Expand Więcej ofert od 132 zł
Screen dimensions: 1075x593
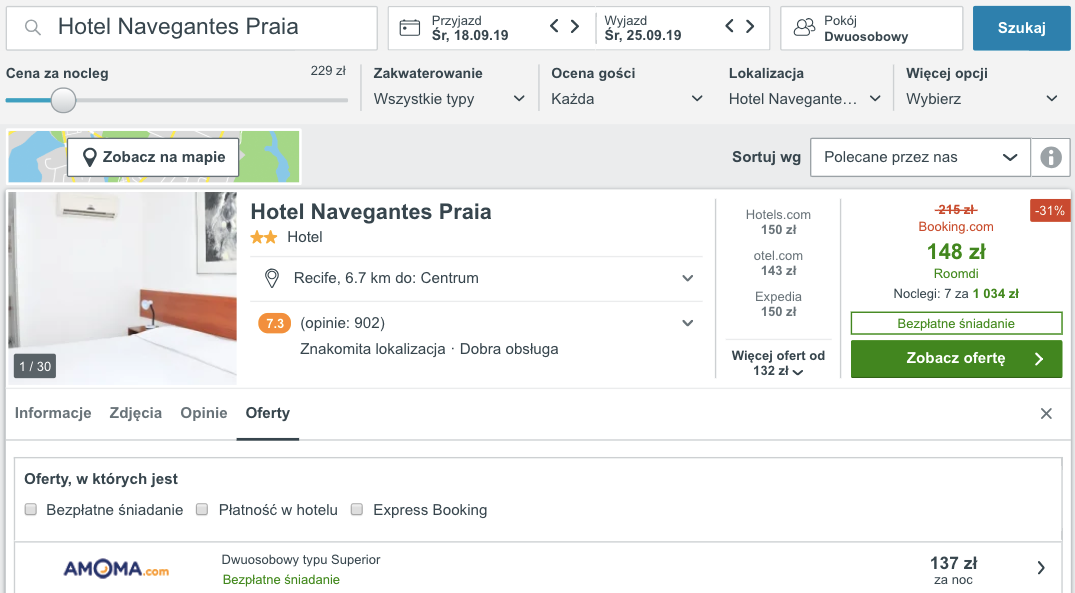tap(778, 362)
